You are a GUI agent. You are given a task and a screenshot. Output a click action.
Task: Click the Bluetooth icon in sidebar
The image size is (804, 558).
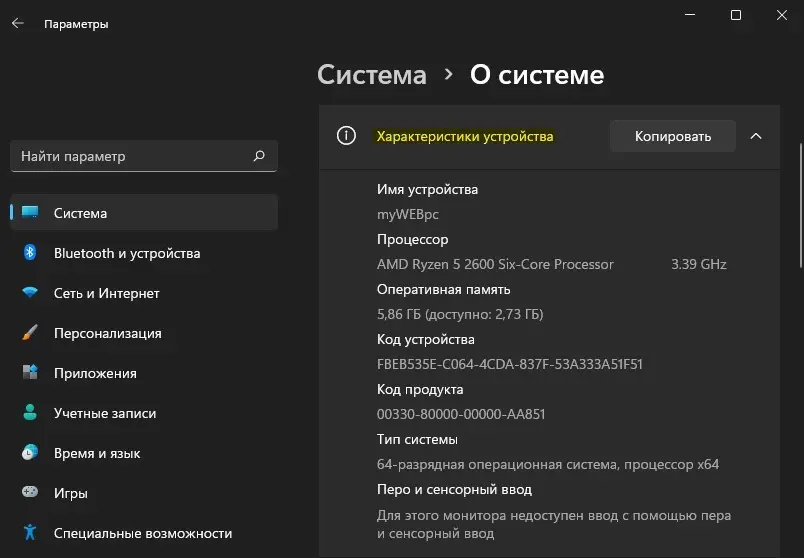pyautogui.click(x=30, y=253)
